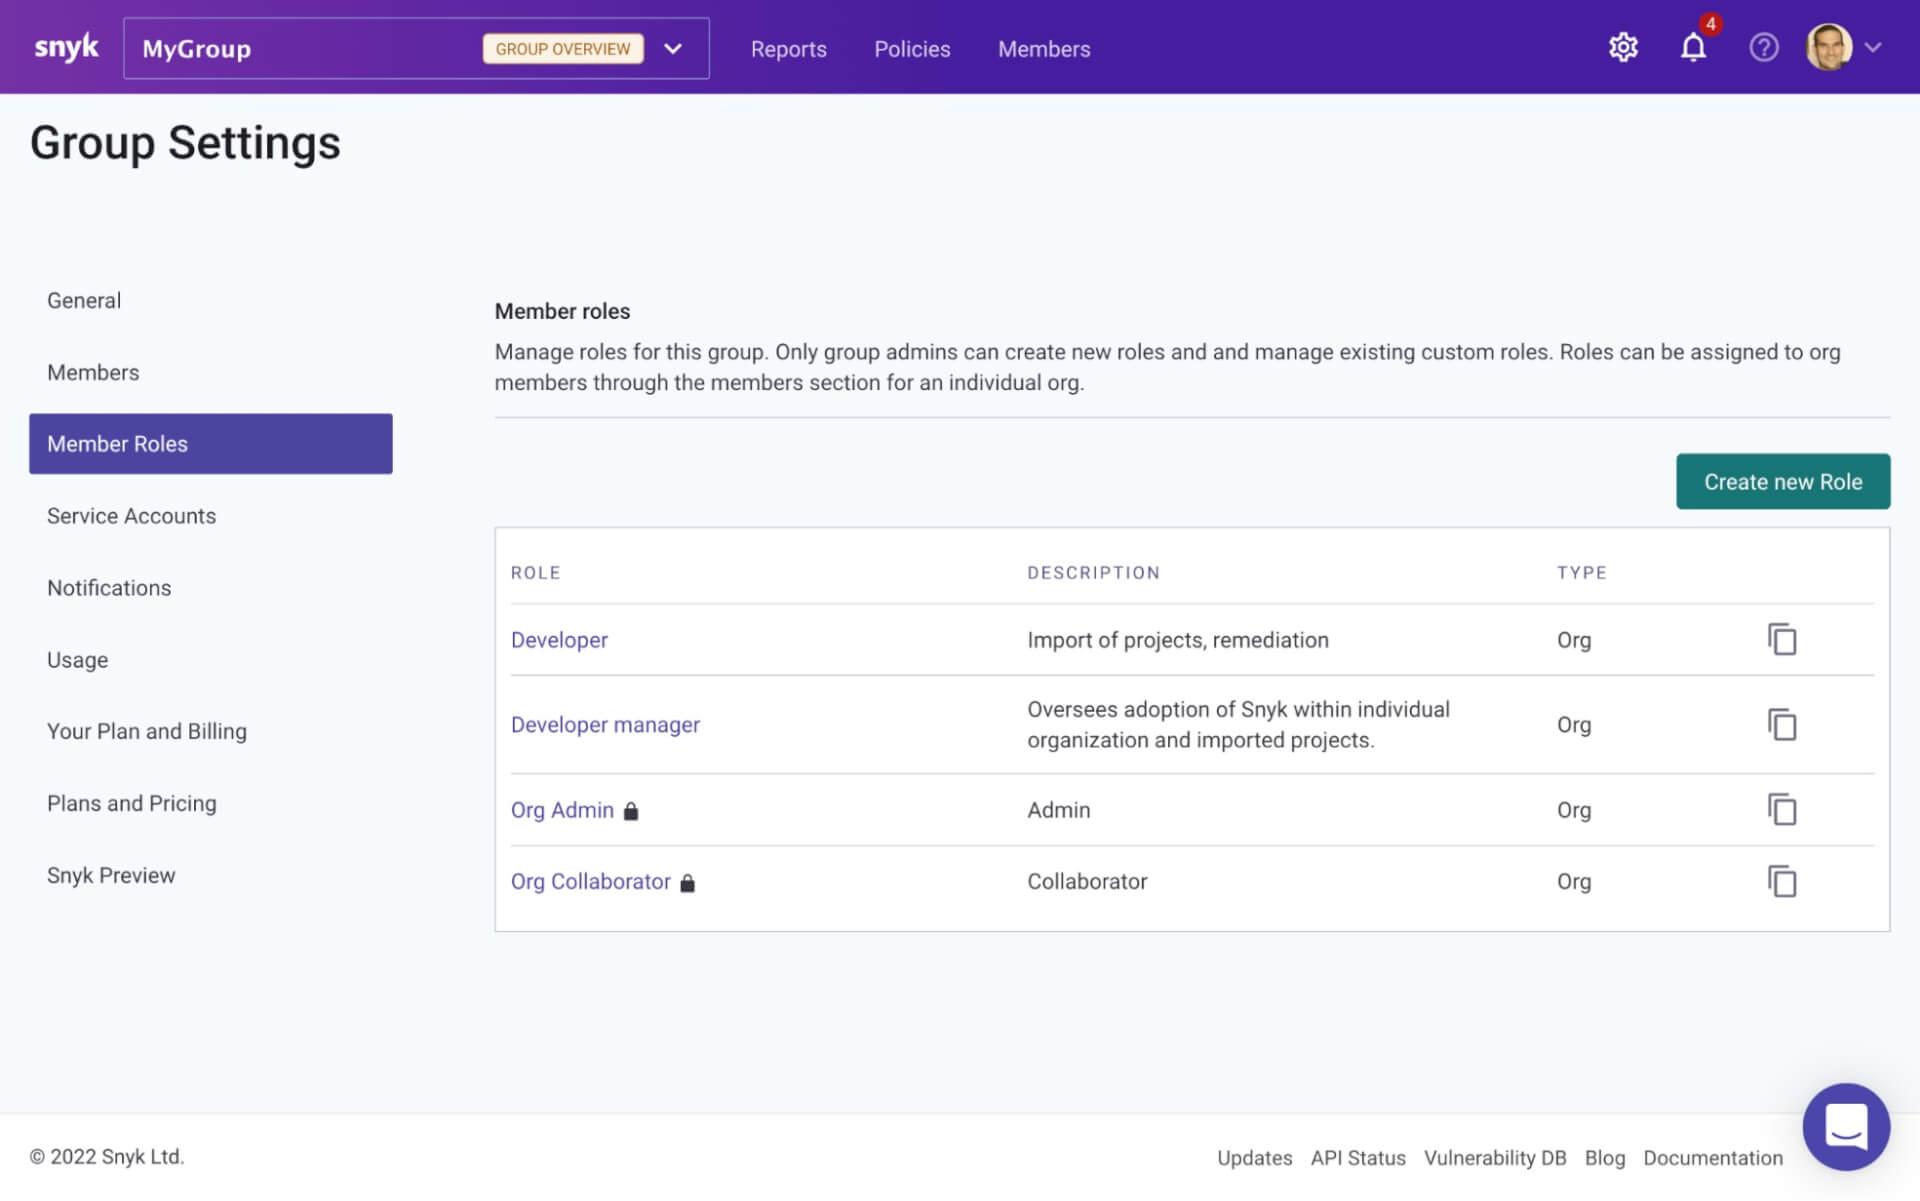The image size is (1920, 1201).
Task: Click the Member roles section heading
Action: [562, 311]
